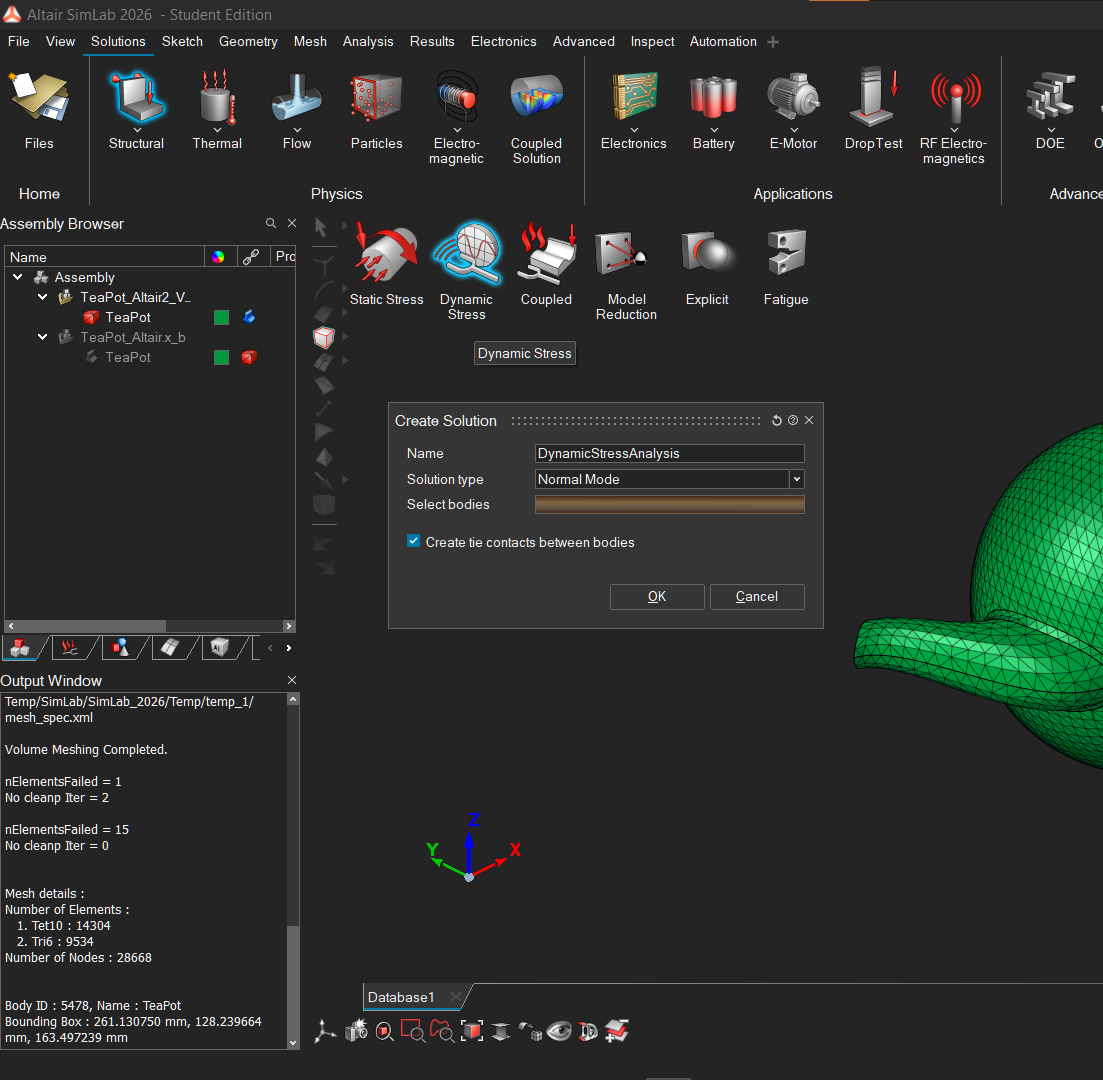The image size is (1103, 1080).
Task: Select the Thermal physics icon
Action: click(x=217, y=96)
